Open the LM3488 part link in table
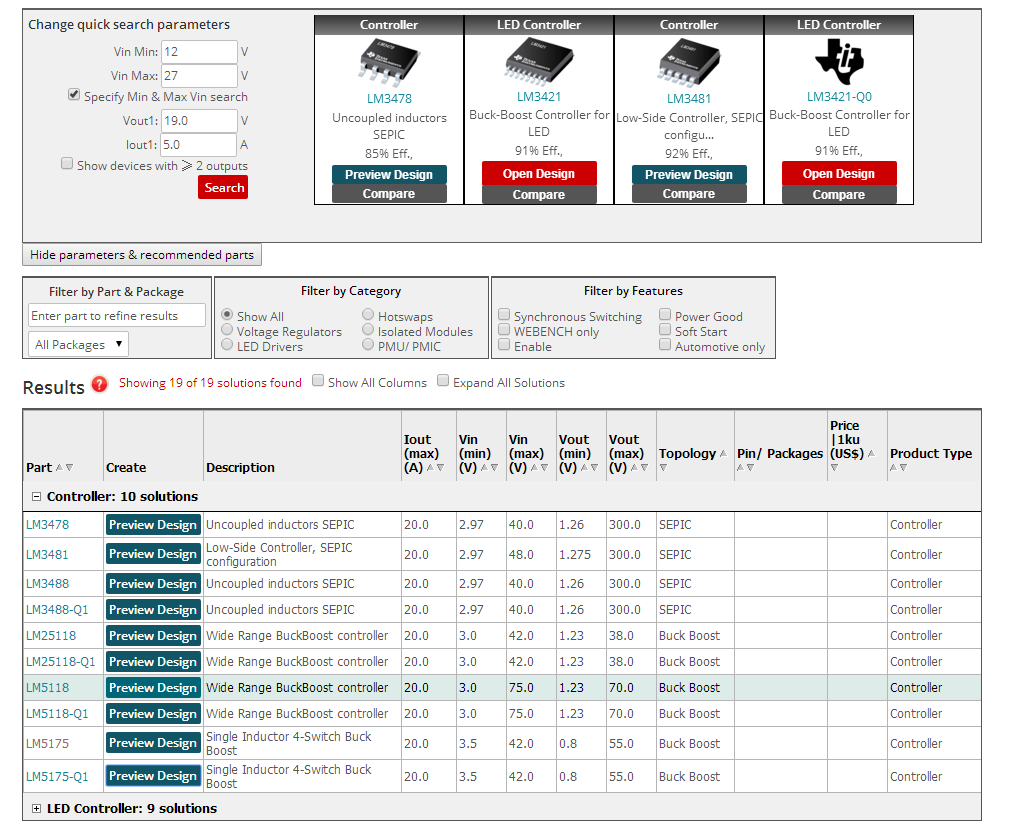Viewport: 1025px width, 830px height. coord(48,584)
